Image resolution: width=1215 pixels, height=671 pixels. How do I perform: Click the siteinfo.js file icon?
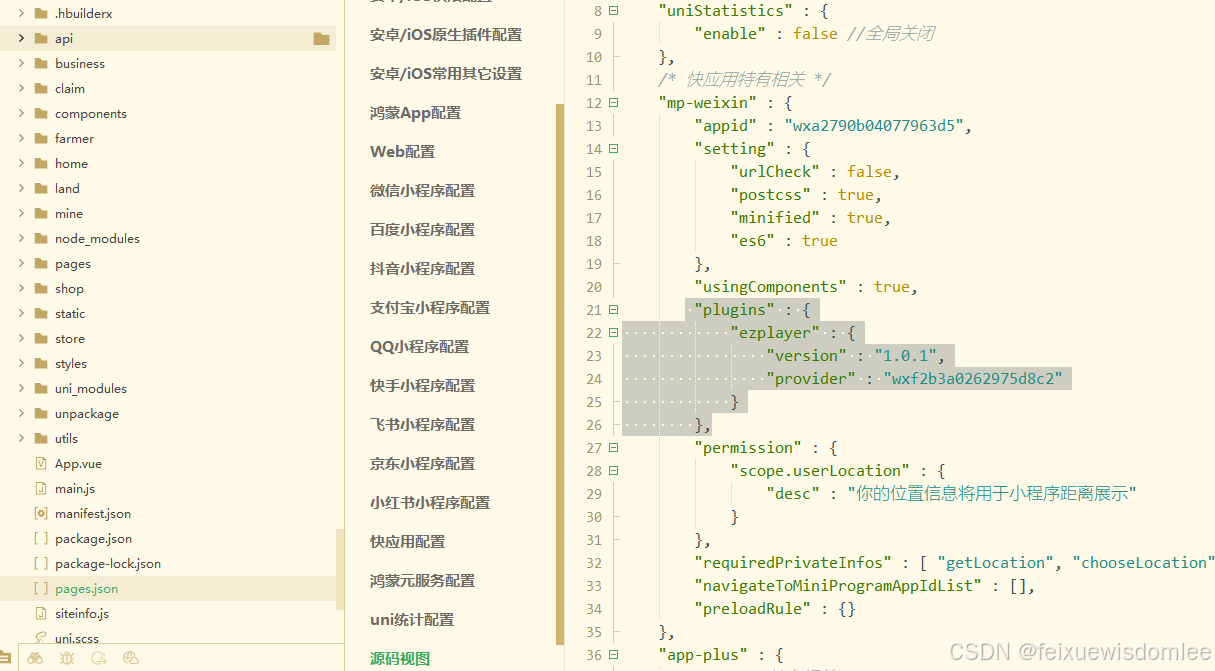tap(41, 614)
